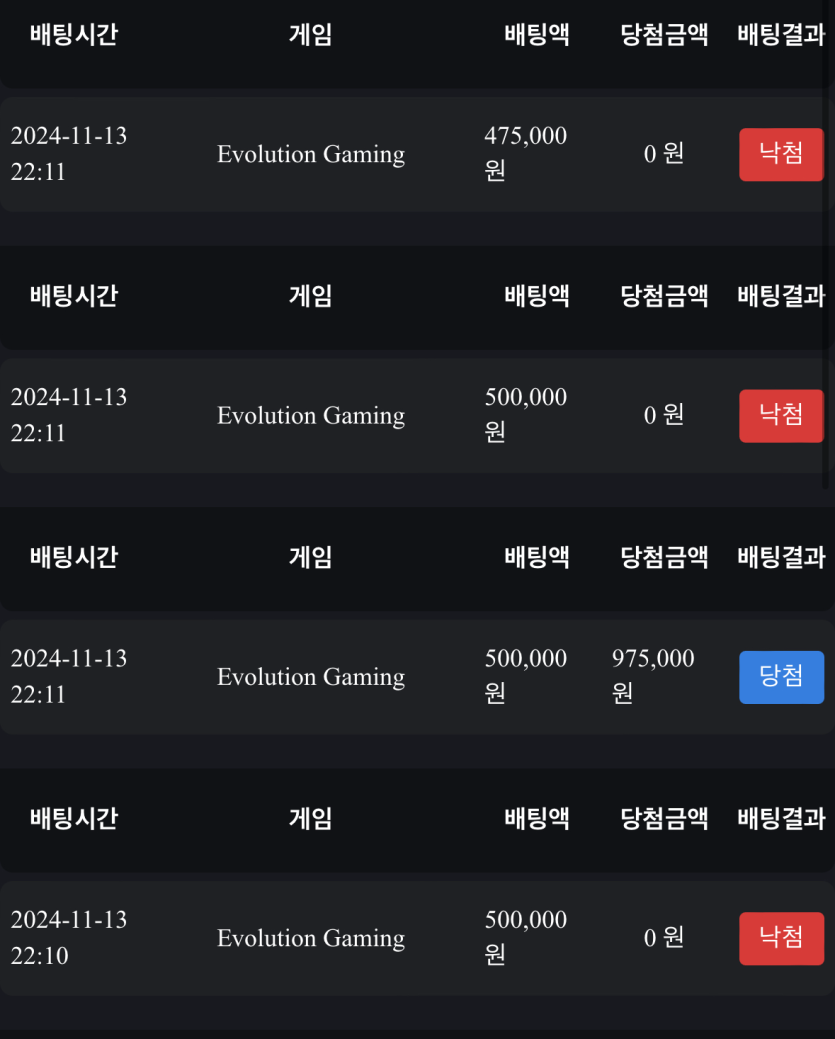Click 배팅시간 header above the 475,000원 entry

(x=74, y=35)
